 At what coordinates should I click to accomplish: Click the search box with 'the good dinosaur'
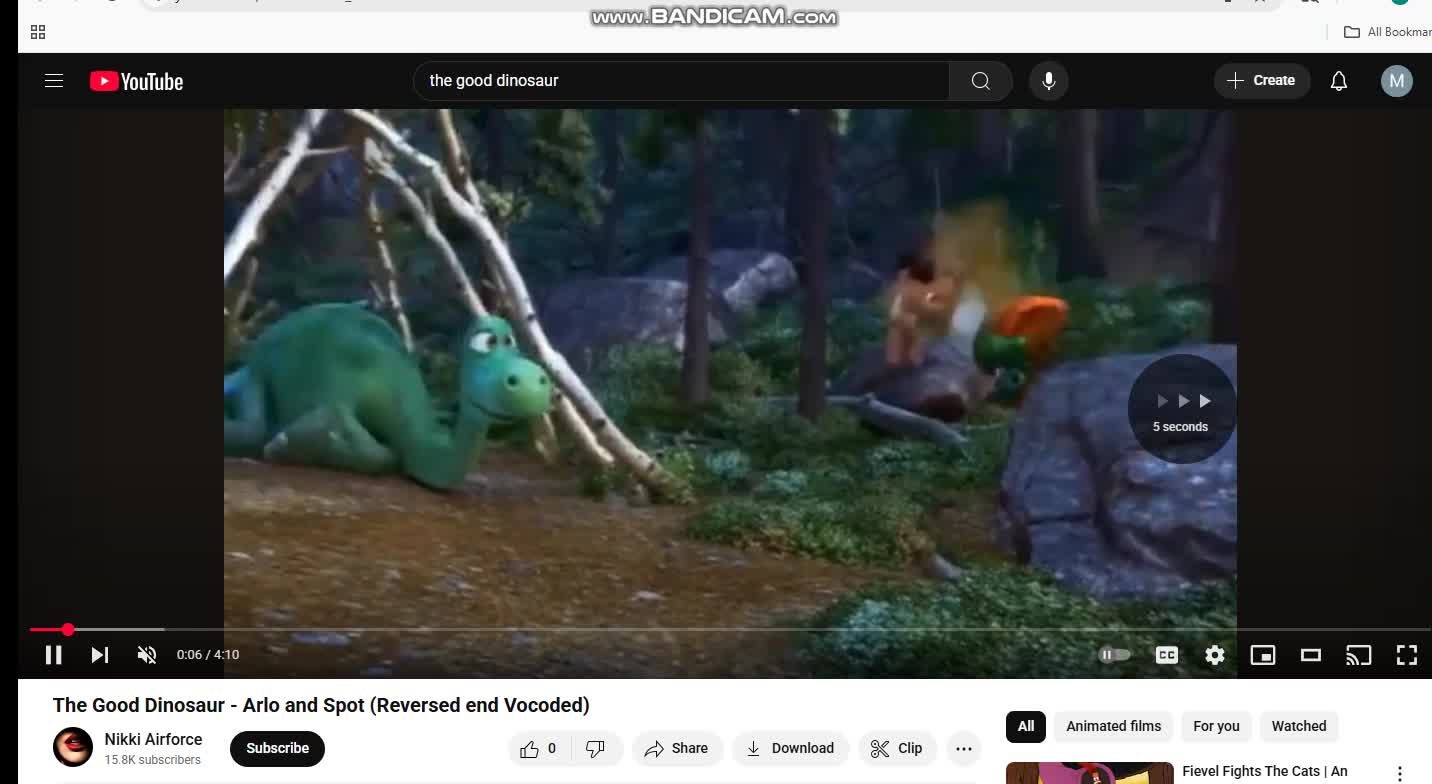tap(680, 81)
